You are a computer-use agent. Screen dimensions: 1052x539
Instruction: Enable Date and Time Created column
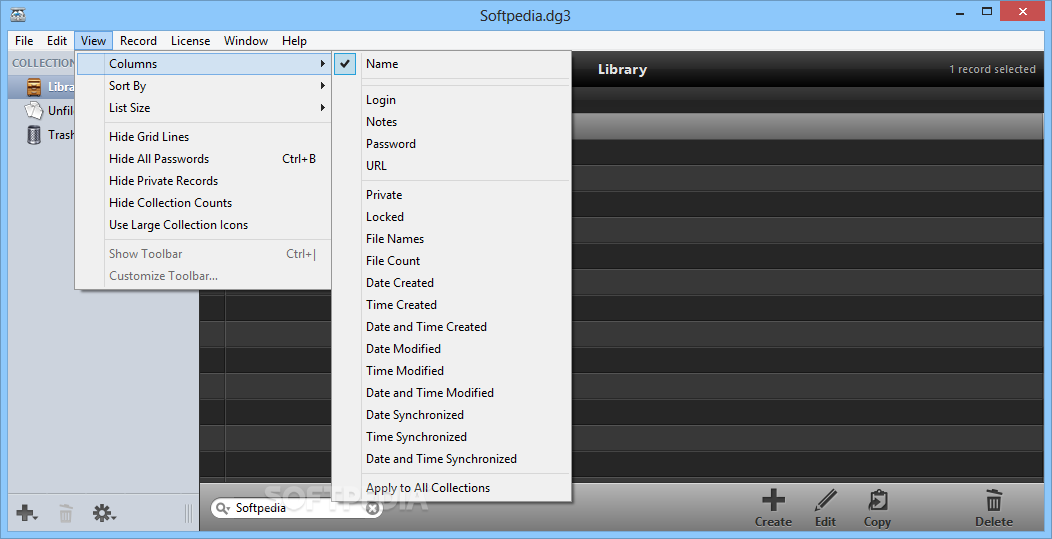point(452,327)
